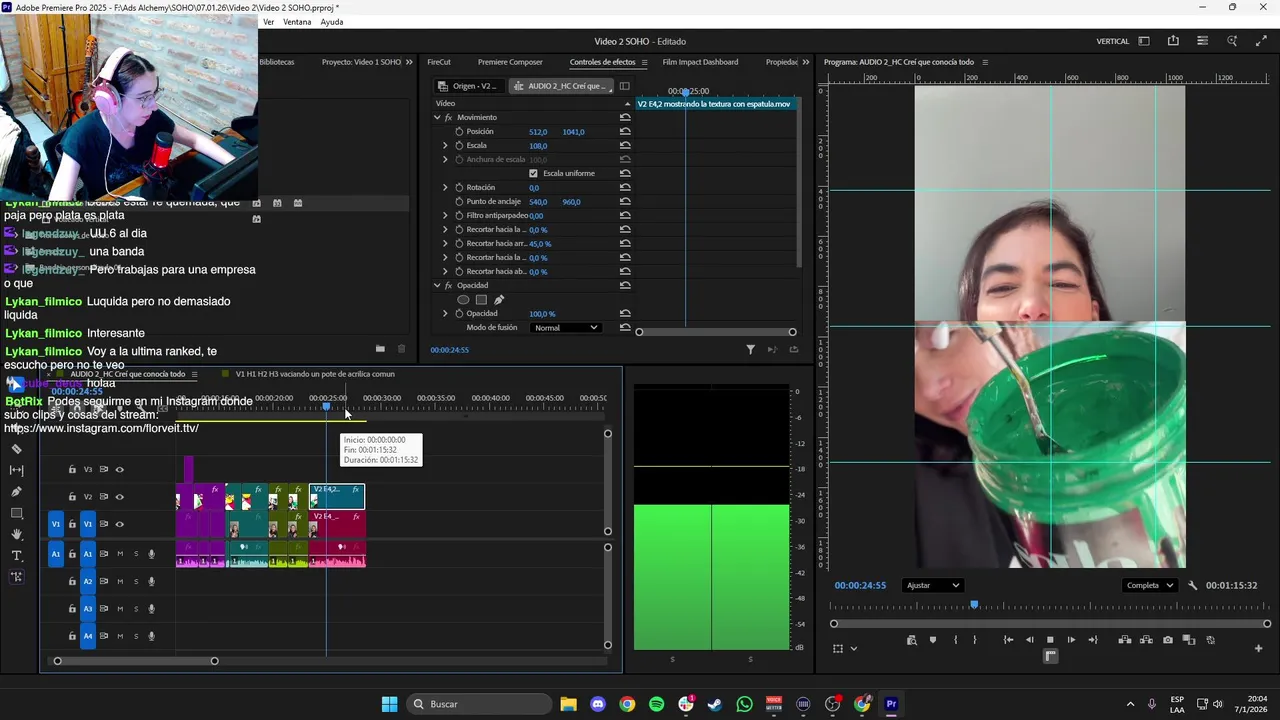Expand the Filtro antiparpadeo property
Viewport: 1280px width, 720px height.
[x=445, y=215]
